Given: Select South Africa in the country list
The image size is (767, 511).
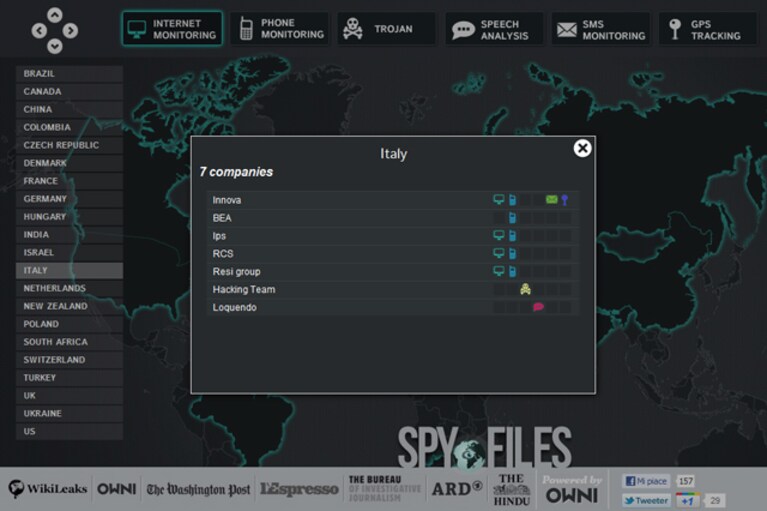Looking at the screenshot, I should 69,342.
